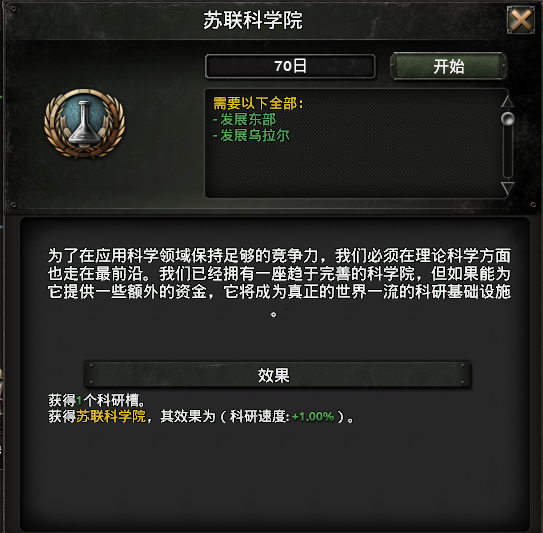Click the round scrollbar thumb knob
This screenshot has height=533, width=543.
pyautogui.click(x=508, y=119)
